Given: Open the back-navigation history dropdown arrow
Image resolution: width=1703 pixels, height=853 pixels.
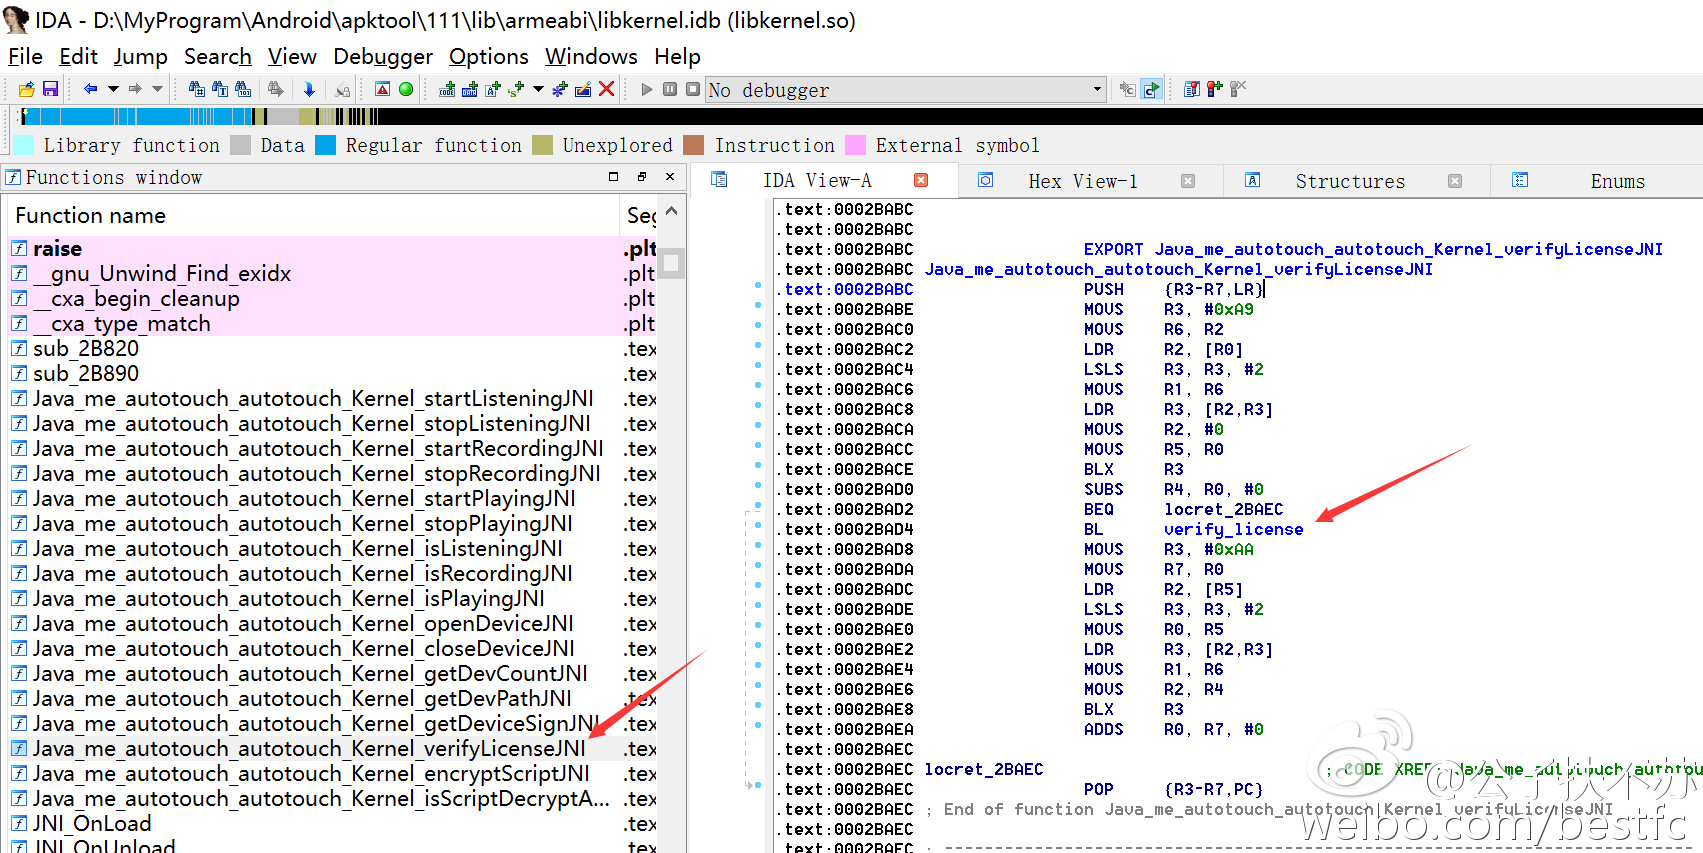Looking at the screenshot, I should (113, 89).
